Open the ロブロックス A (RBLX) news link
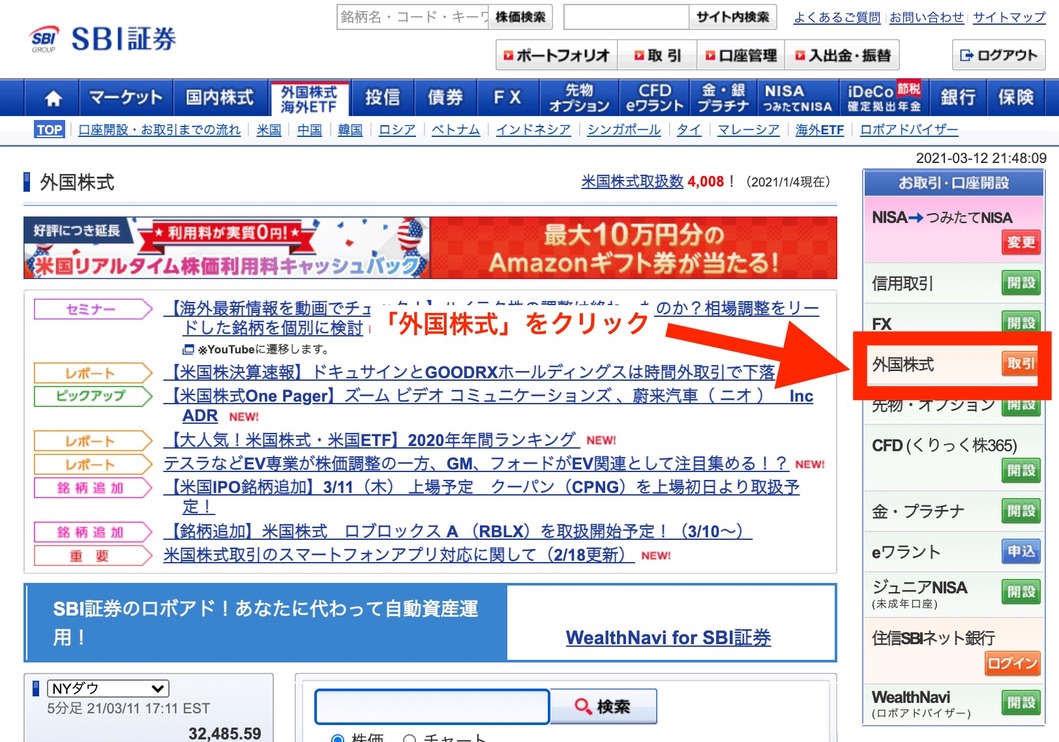Screen dimensions: 1059x742 click(457, 531)
